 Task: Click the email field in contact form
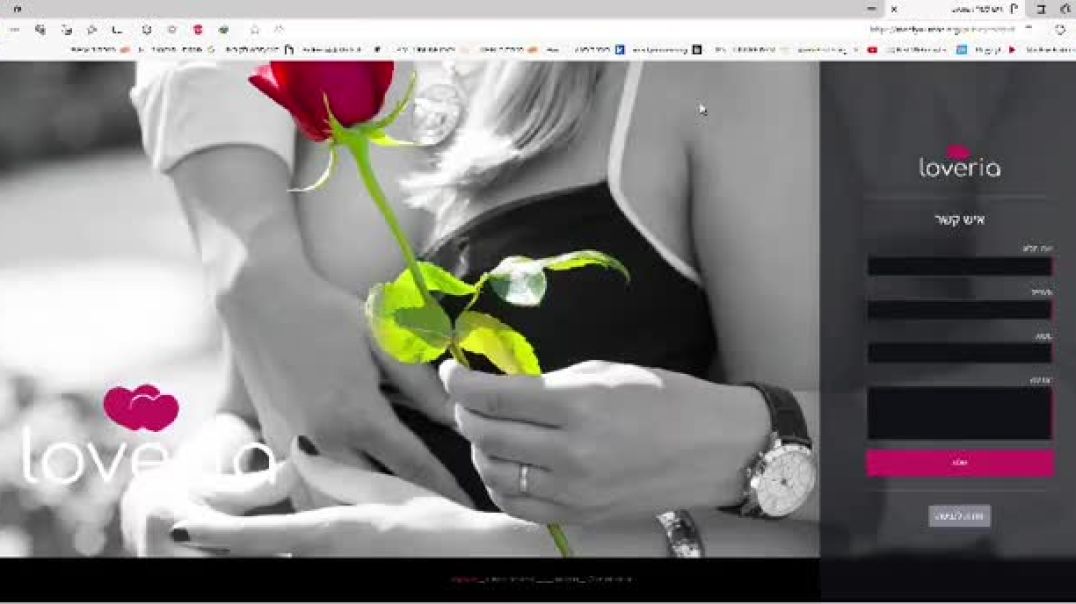click(x=959, y=310)
